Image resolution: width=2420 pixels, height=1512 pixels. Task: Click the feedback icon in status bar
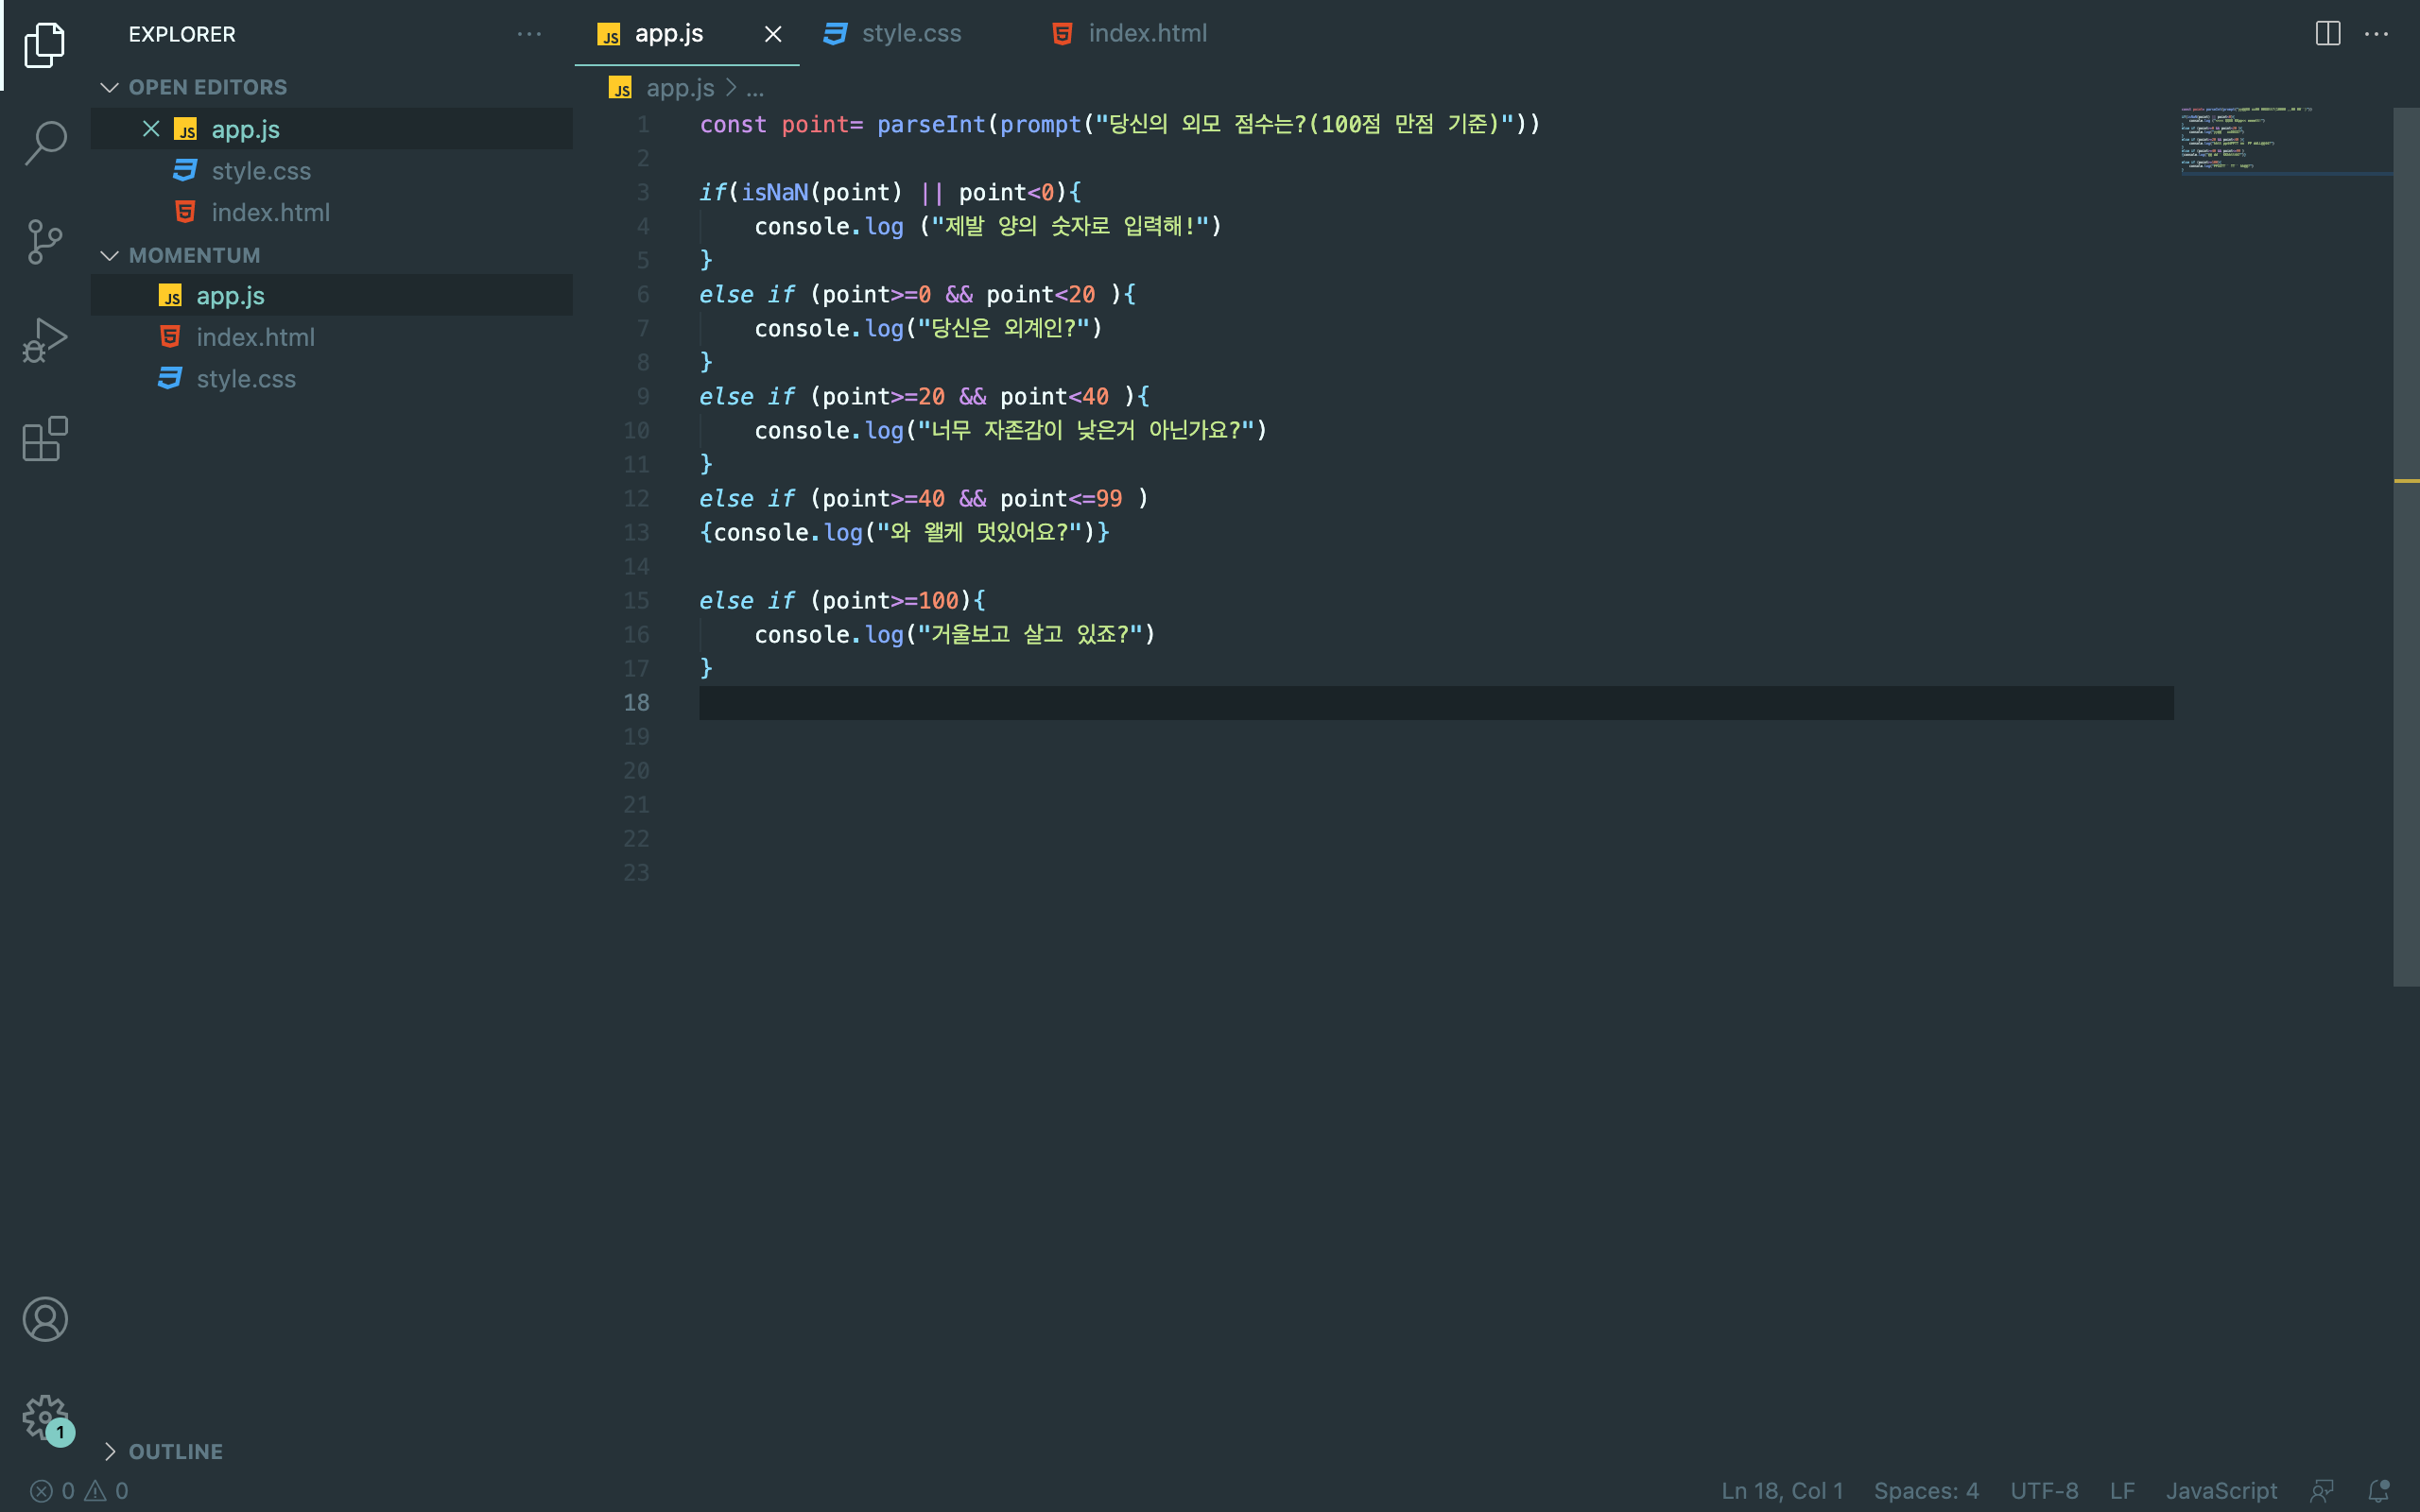2322,1491
